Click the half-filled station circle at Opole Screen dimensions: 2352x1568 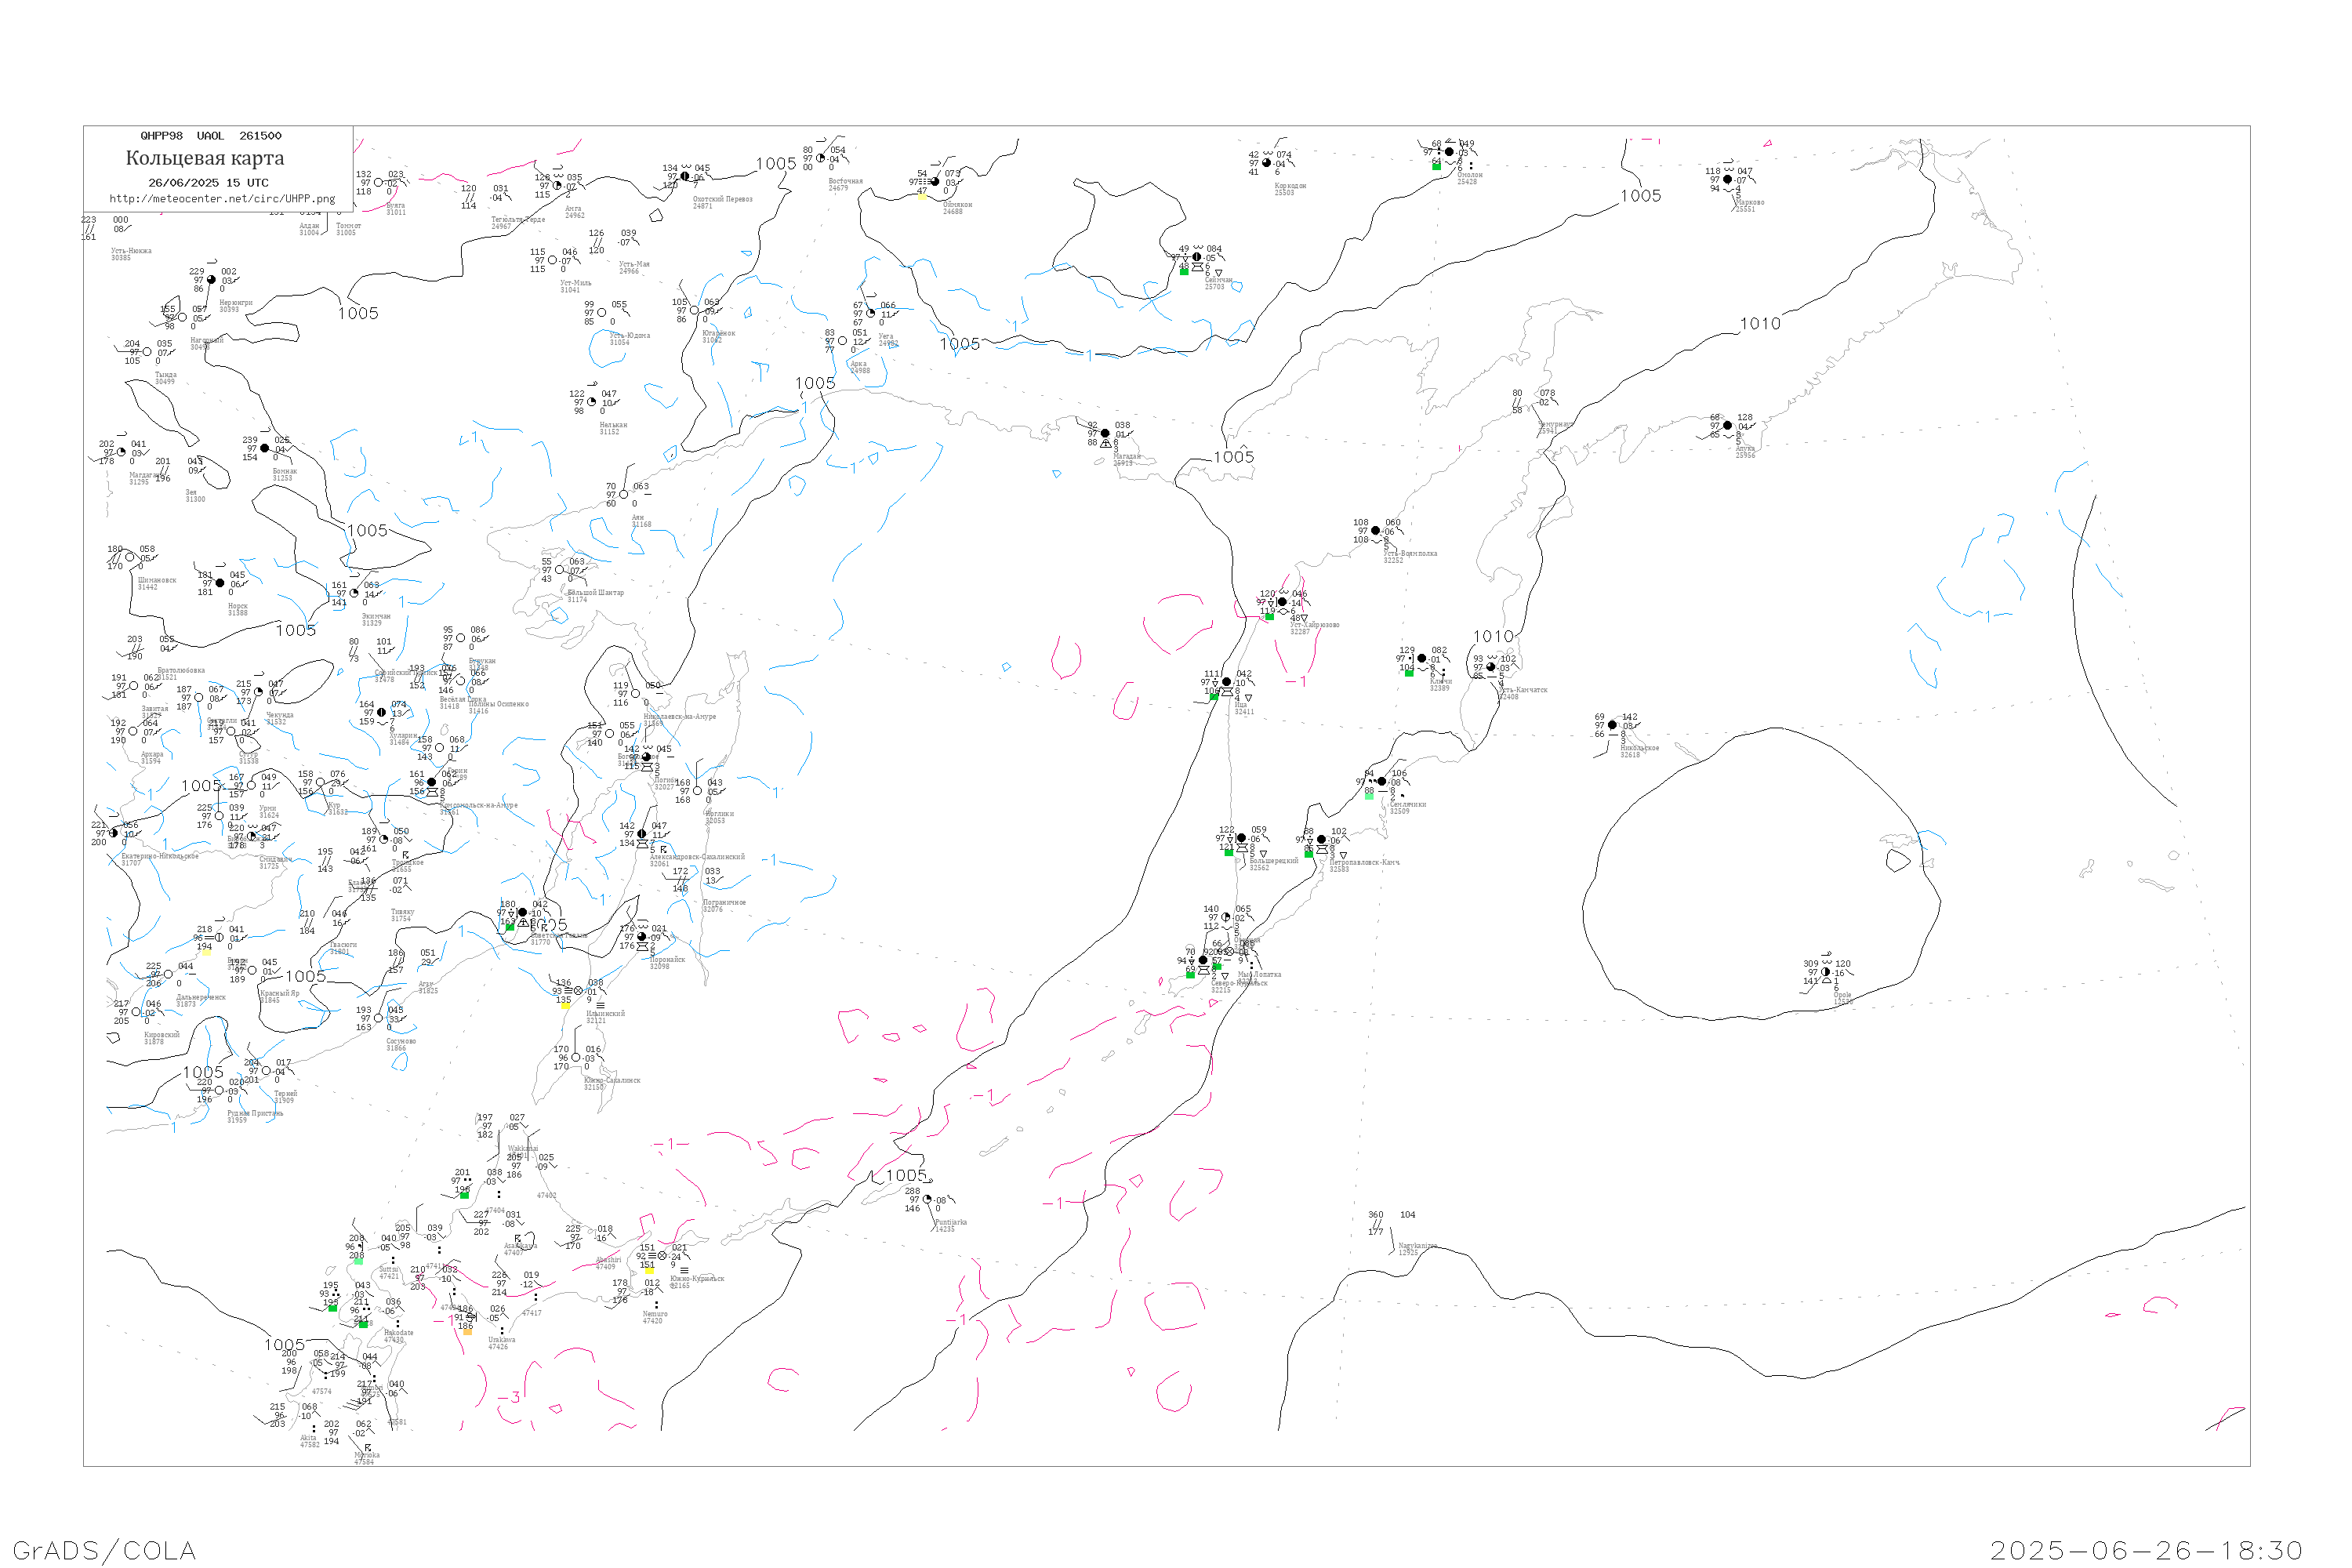pyautogui.click(x=1826, y=972)
